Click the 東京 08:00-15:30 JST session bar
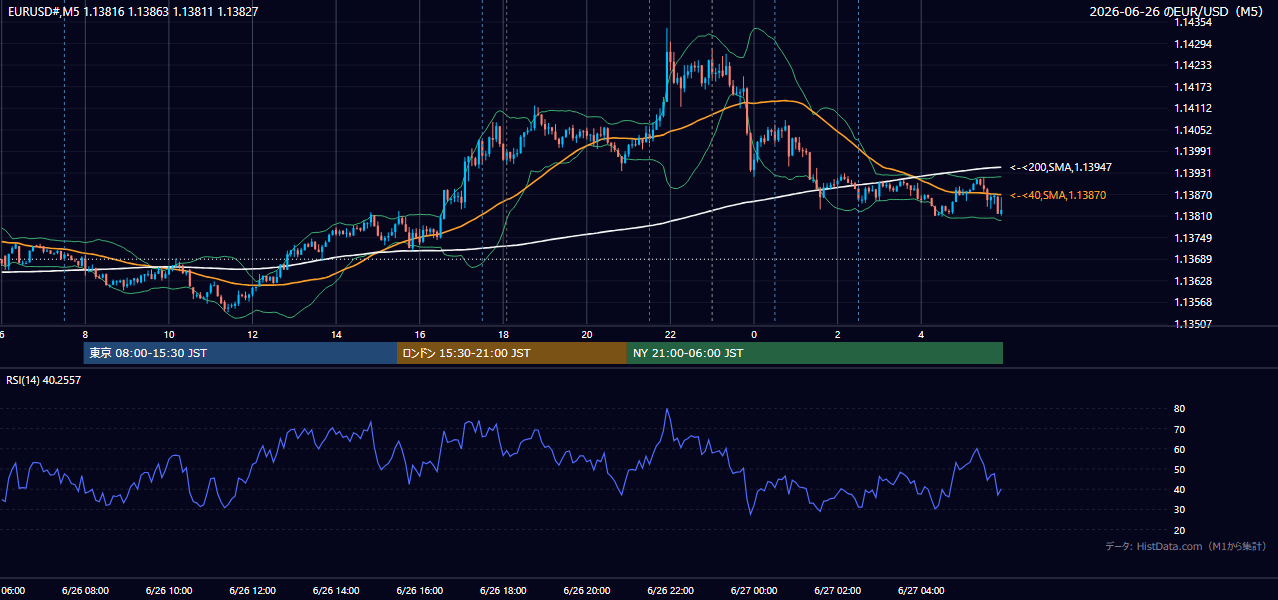The height and width of the screenshot is (600, 1278). [x=240, y=353]
